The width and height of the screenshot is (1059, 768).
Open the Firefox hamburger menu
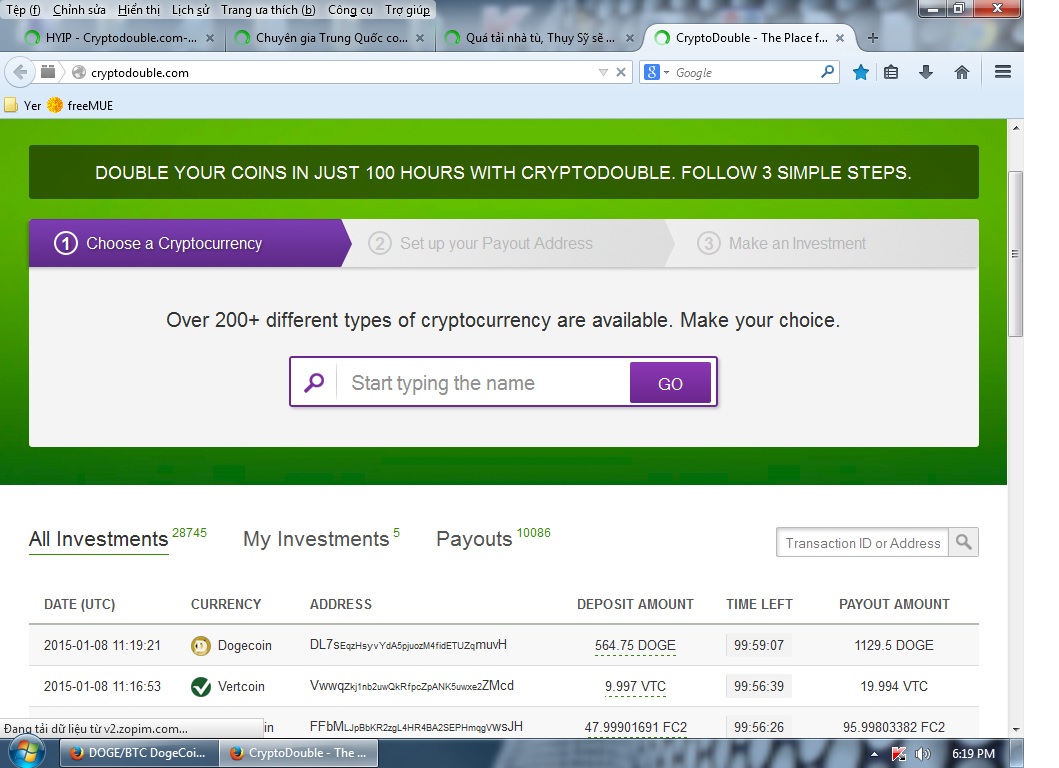[1003, 72]
